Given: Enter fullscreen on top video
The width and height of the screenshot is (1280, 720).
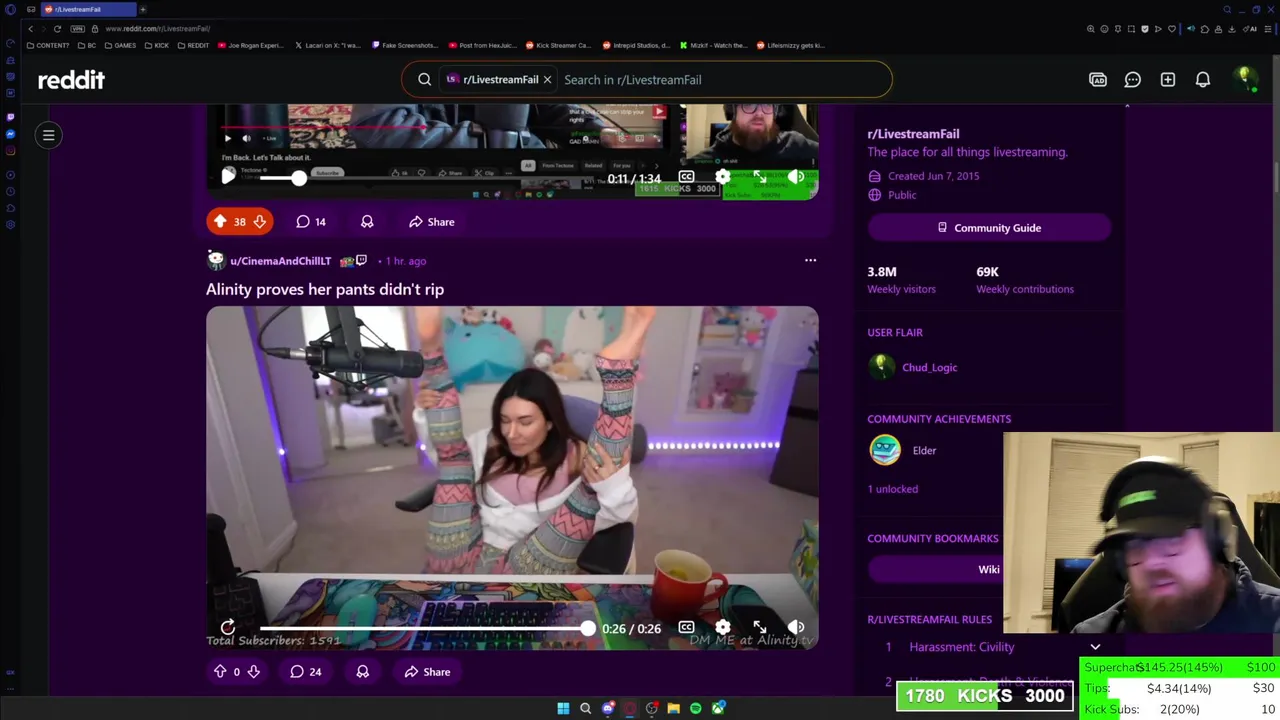Looking at the screenshot, I should 760,178.
